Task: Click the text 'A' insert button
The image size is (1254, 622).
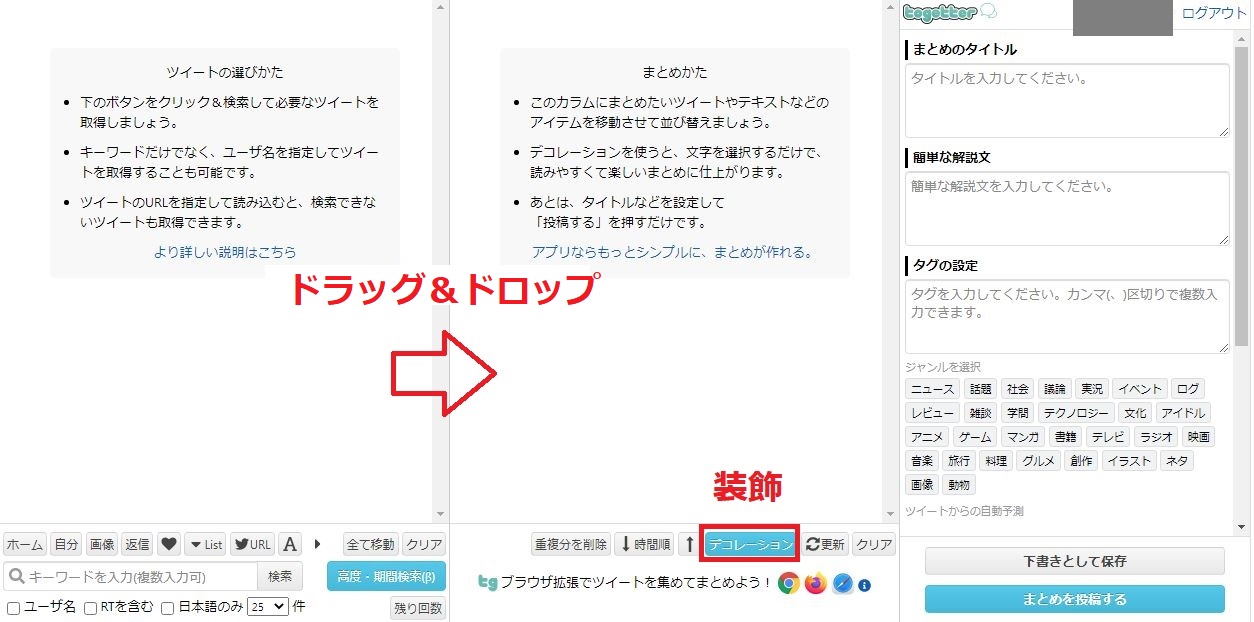Action: (x=290, y=545)
